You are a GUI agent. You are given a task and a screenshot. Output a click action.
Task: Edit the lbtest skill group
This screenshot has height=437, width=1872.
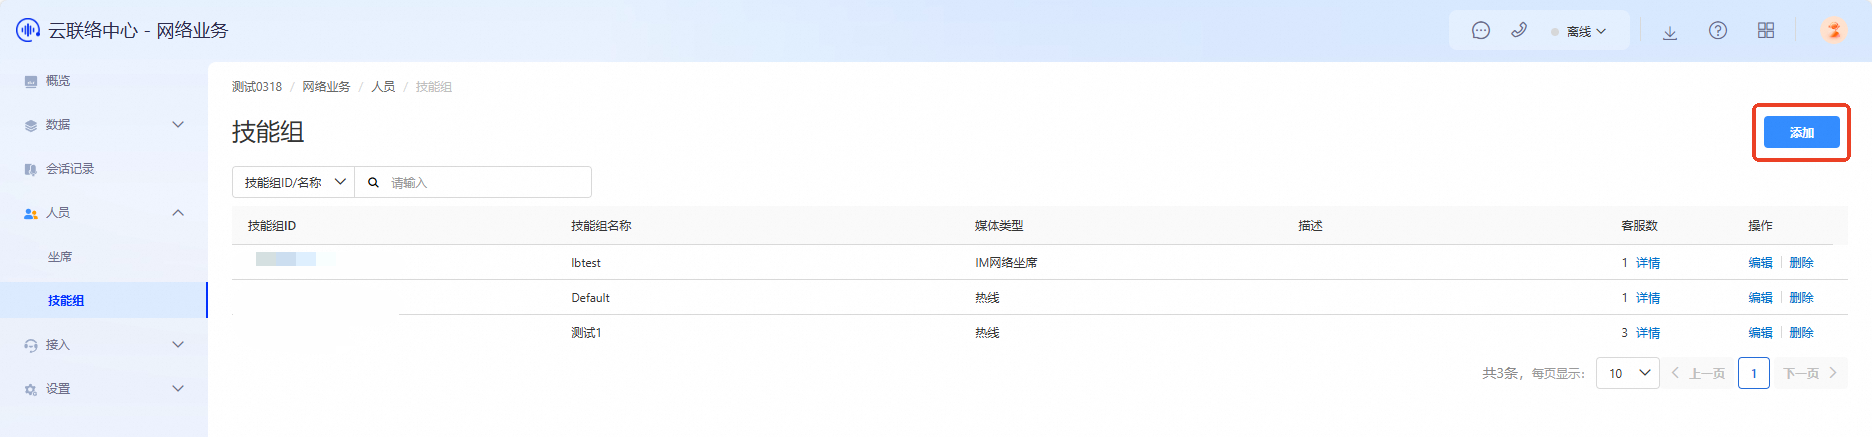tap(1760, 263)
